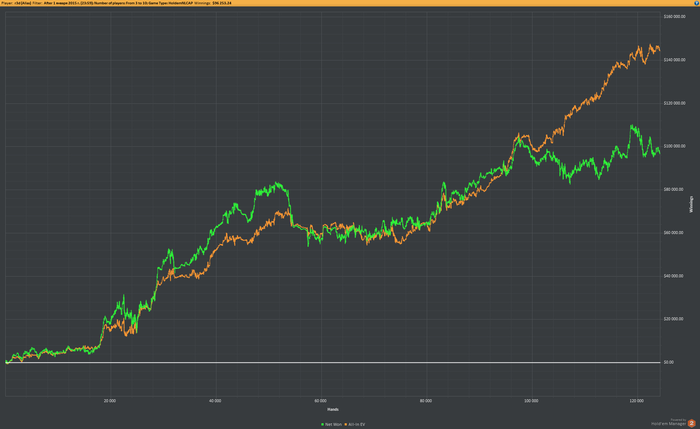Click the 20 000 hands x-axis label
The height and width of the screenshot is (429, 700).
click(110, 401)
